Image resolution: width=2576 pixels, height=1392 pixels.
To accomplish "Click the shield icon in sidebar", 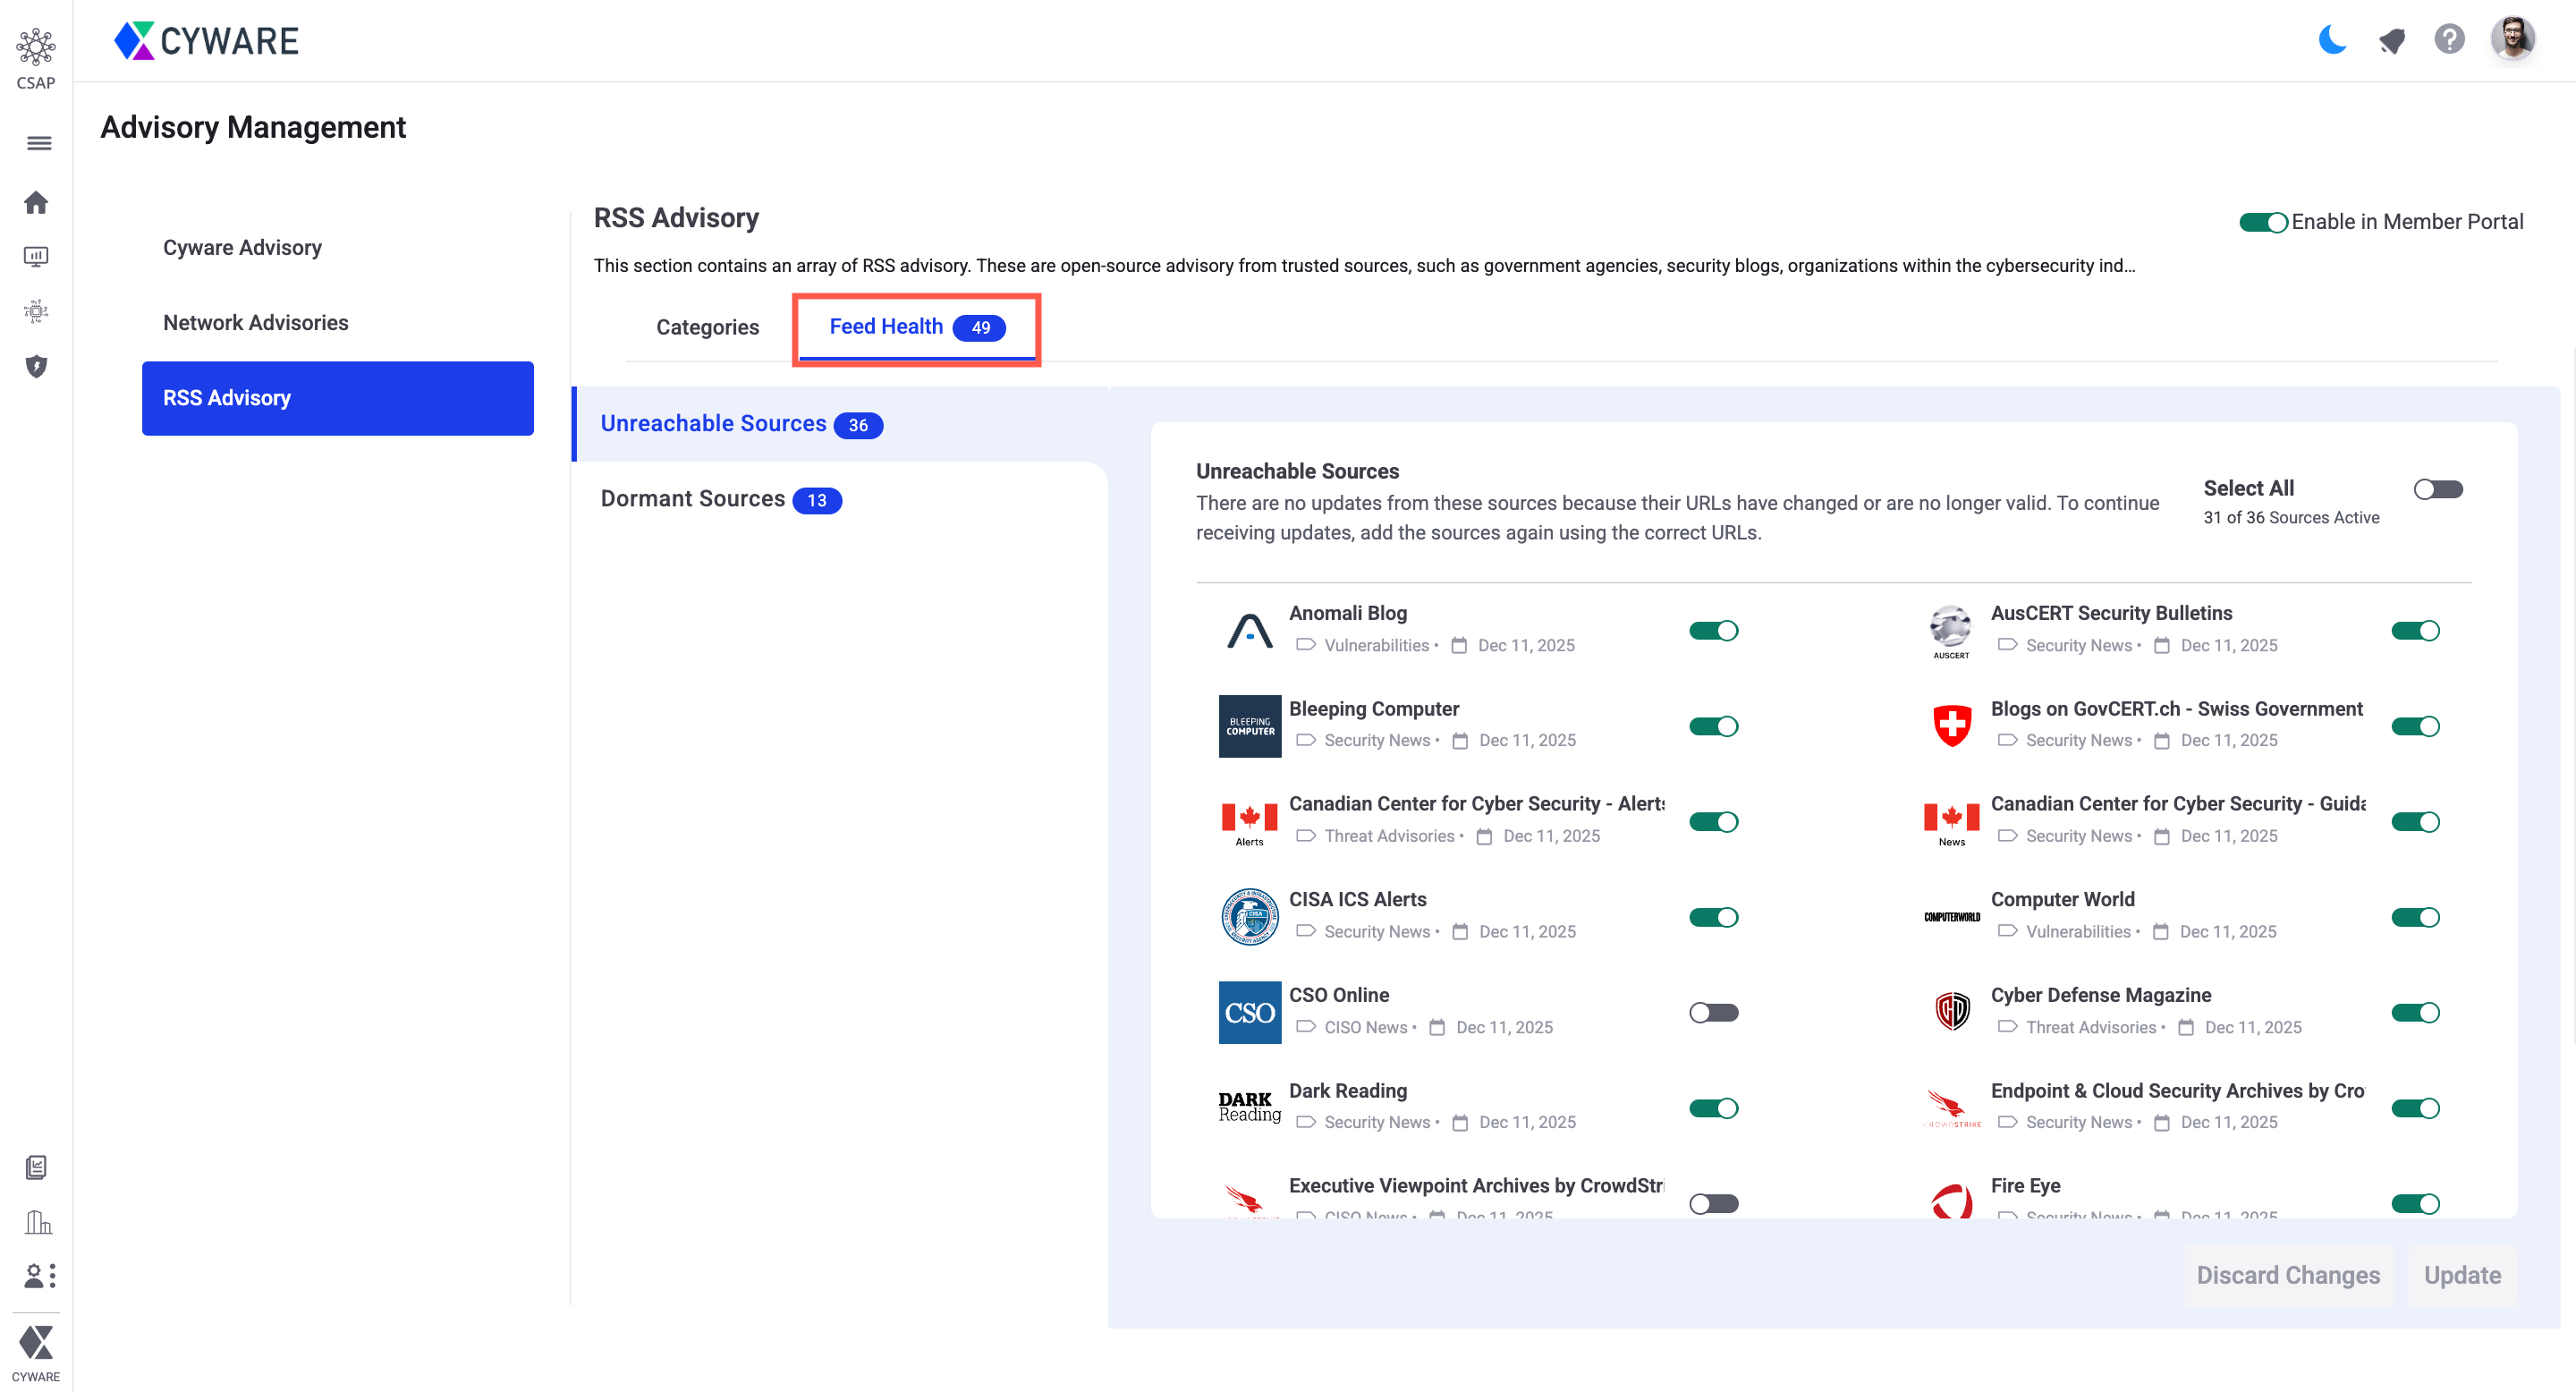I will click(36, 366).
